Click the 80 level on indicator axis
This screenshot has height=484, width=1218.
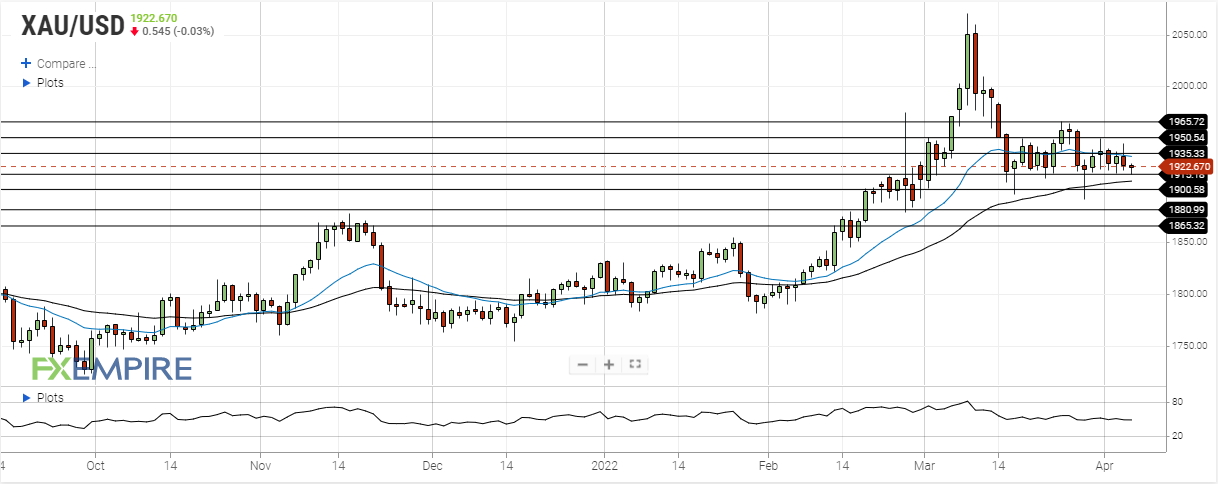[x=1178, y=402]
